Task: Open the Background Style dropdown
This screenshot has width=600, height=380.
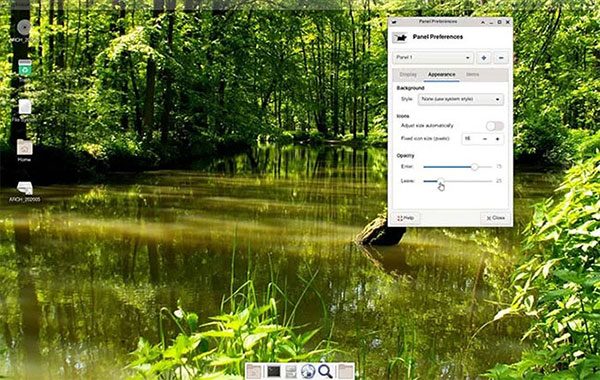Action: tap(461, 99)
